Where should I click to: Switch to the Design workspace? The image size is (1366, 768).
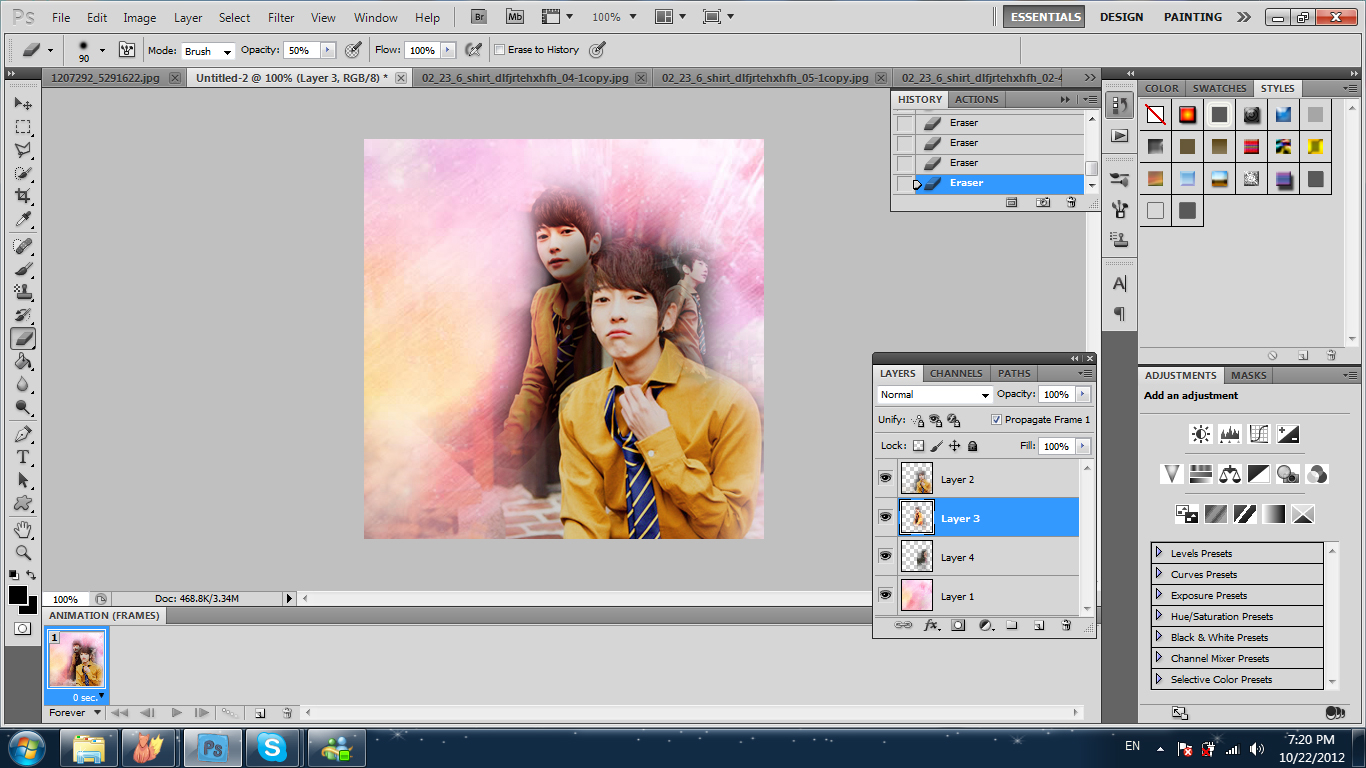[x=1121, y=17]
